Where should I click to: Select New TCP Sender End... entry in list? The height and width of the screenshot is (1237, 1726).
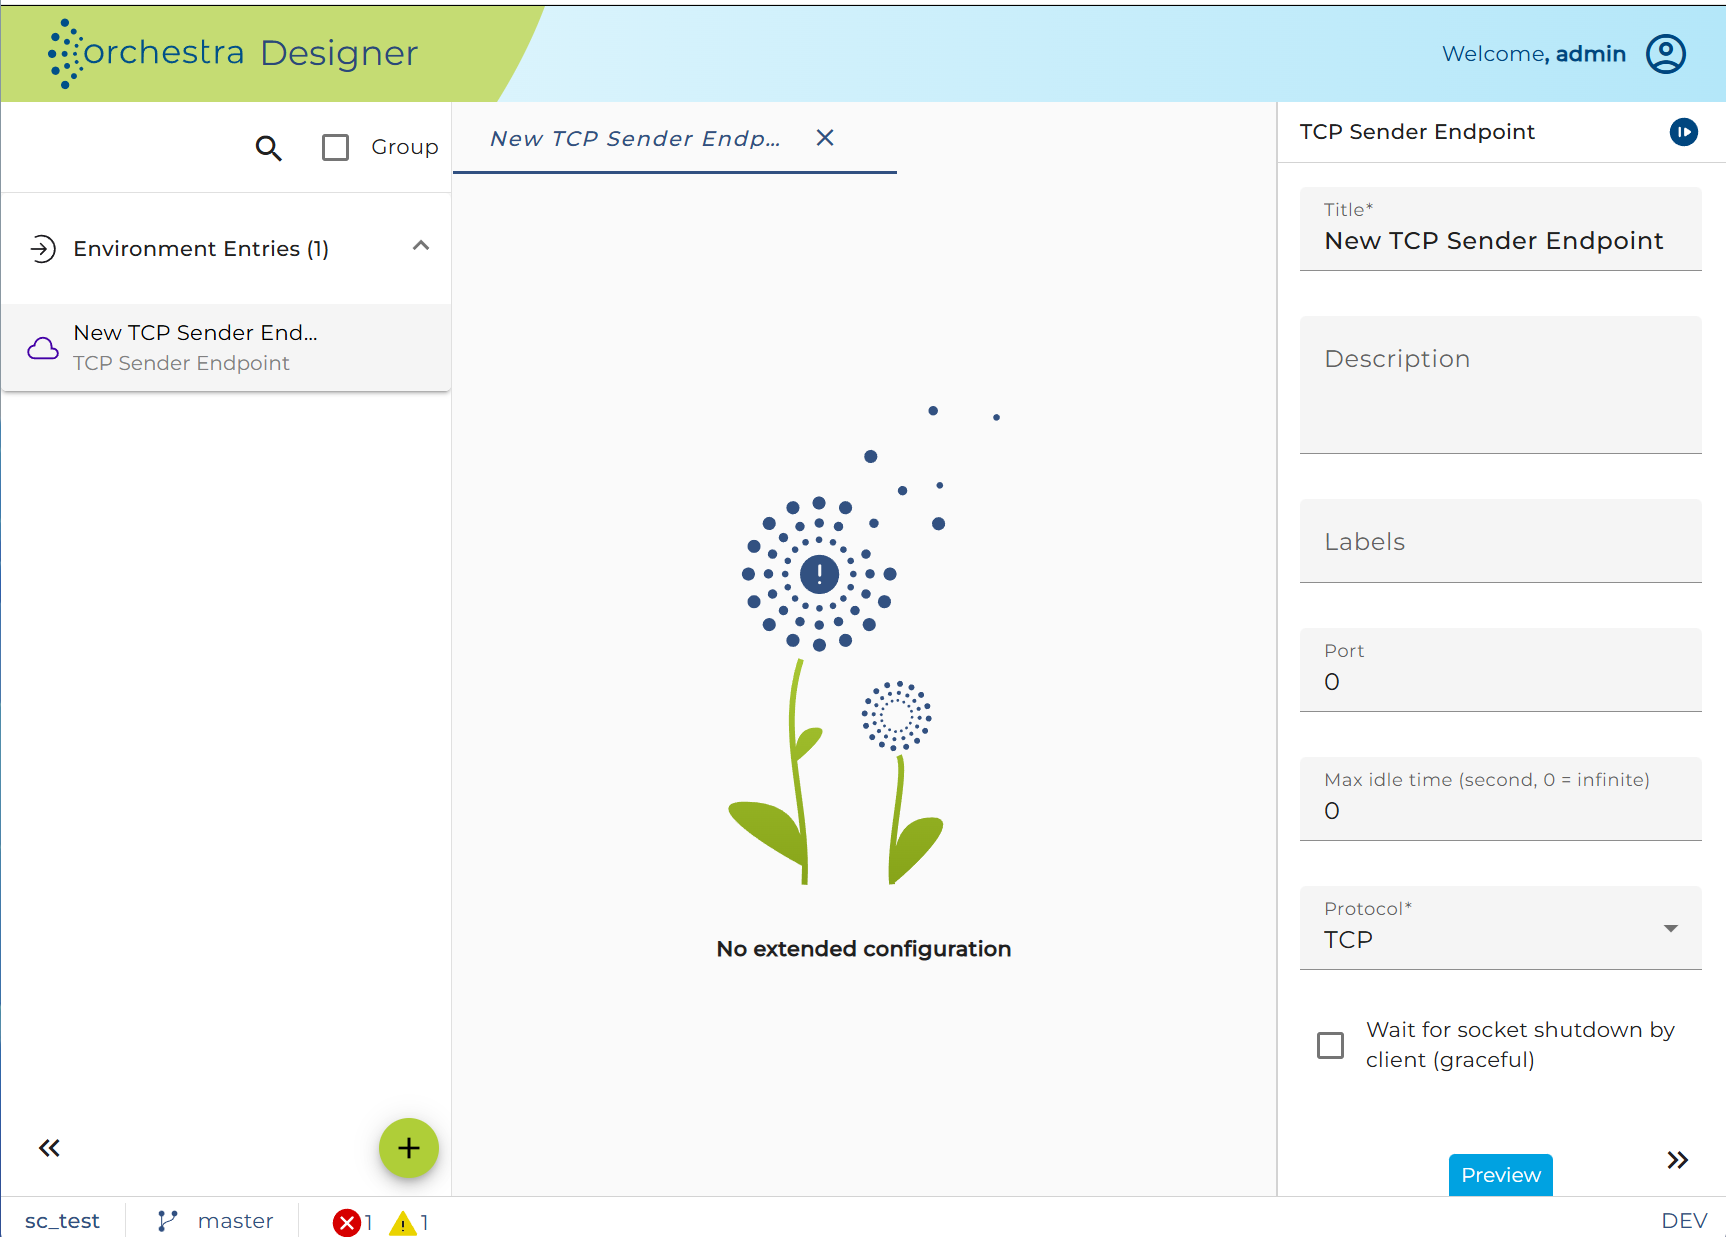tap(226, 347)
